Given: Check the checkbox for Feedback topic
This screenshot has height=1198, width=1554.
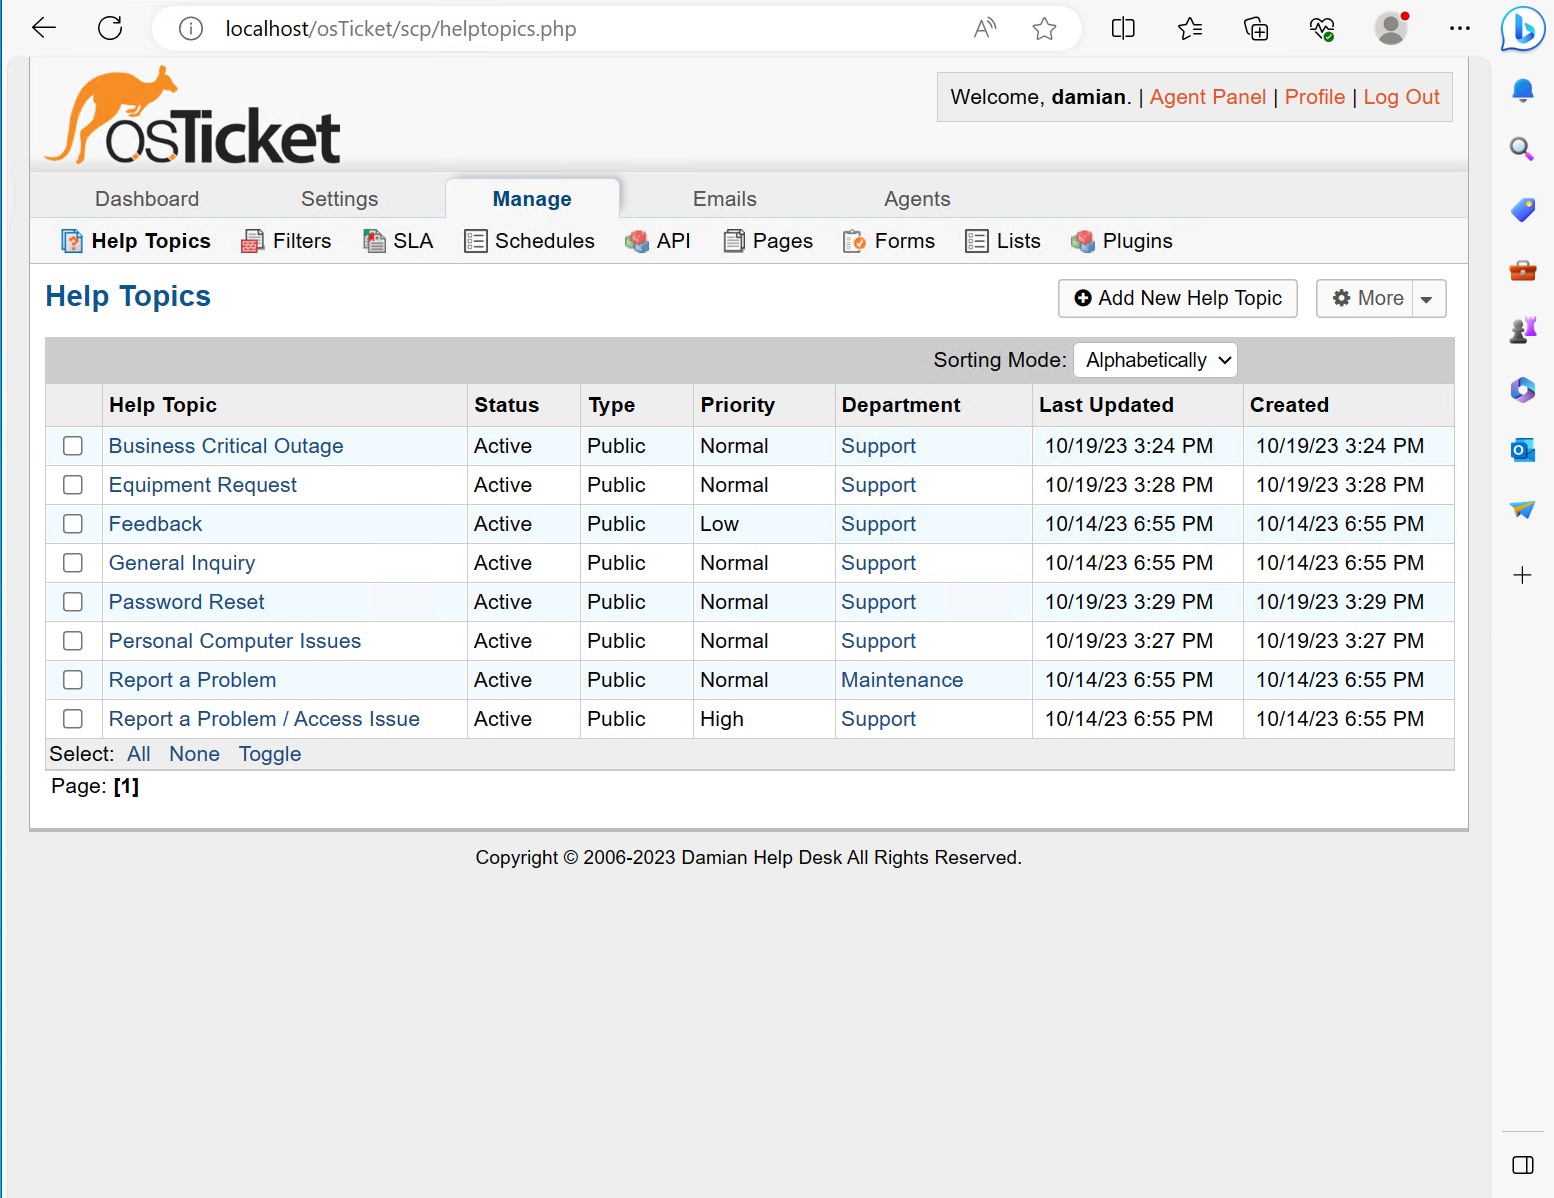Looking at the screenshot, I should tap(72, 523).
